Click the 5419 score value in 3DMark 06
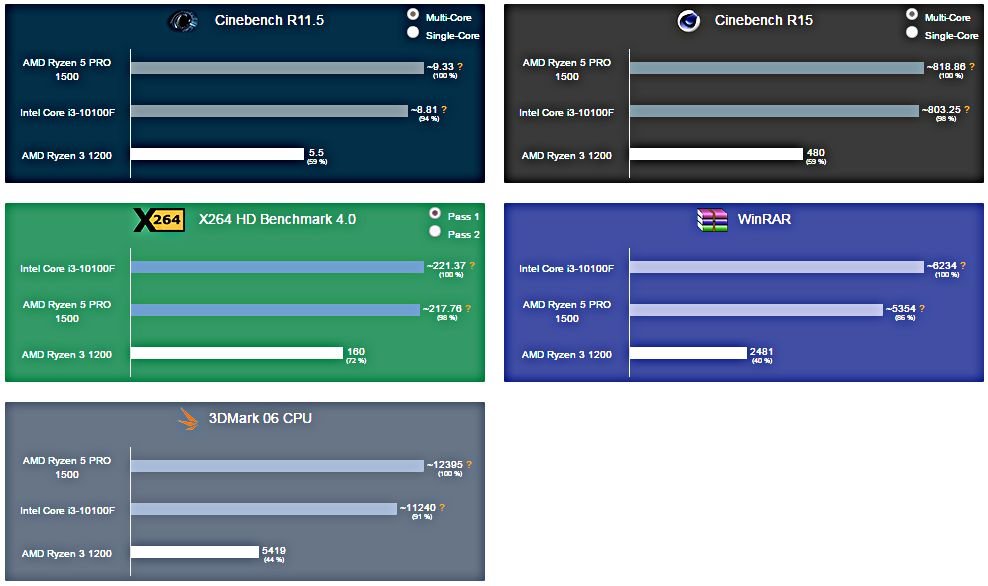 click(273, 551)
